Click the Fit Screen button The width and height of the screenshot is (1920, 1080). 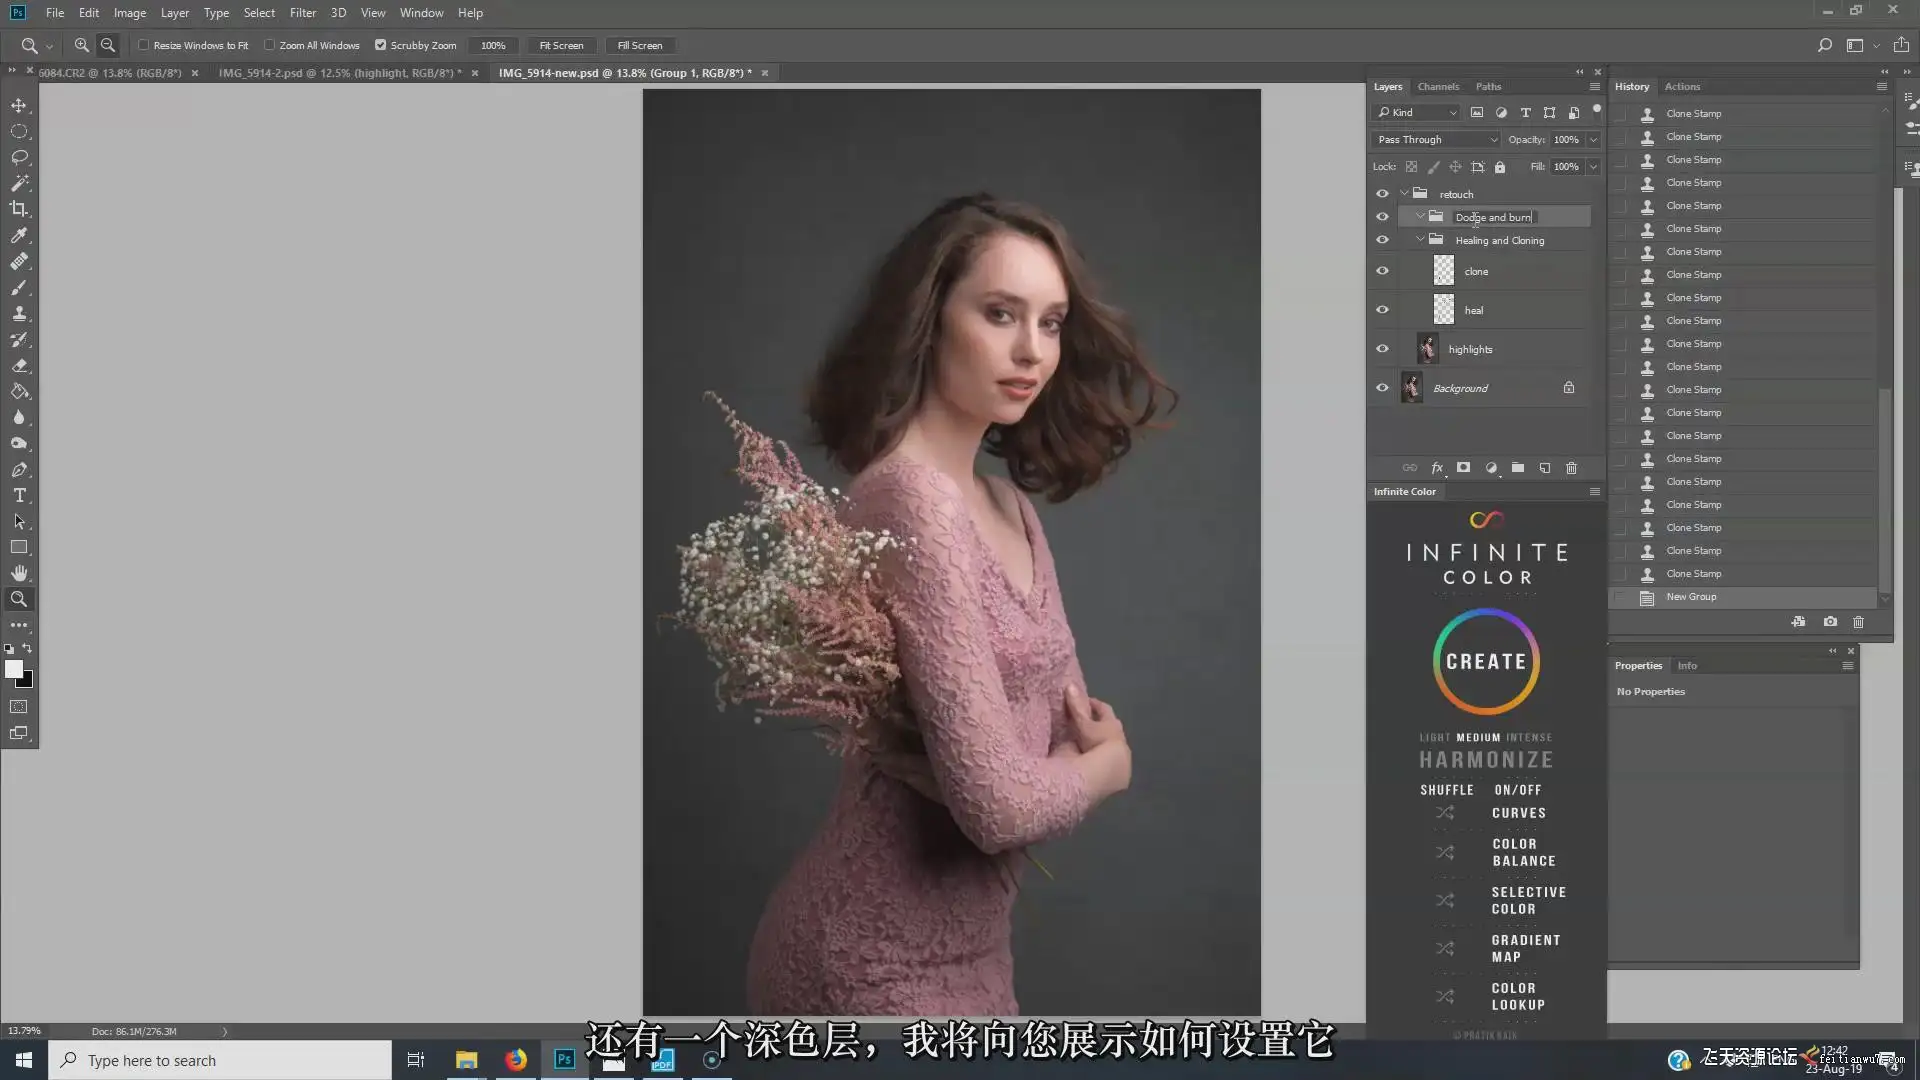561,45
